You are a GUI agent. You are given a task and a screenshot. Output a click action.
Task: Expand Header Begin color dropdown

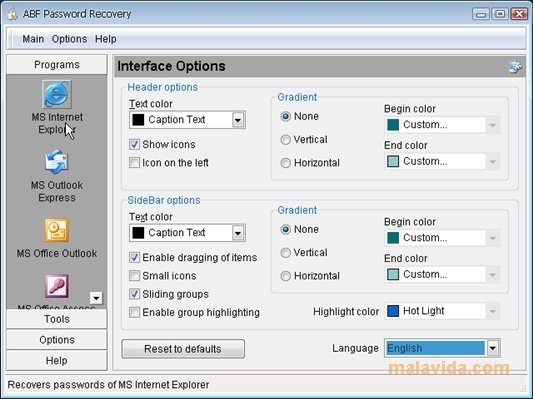coord(493,125)
